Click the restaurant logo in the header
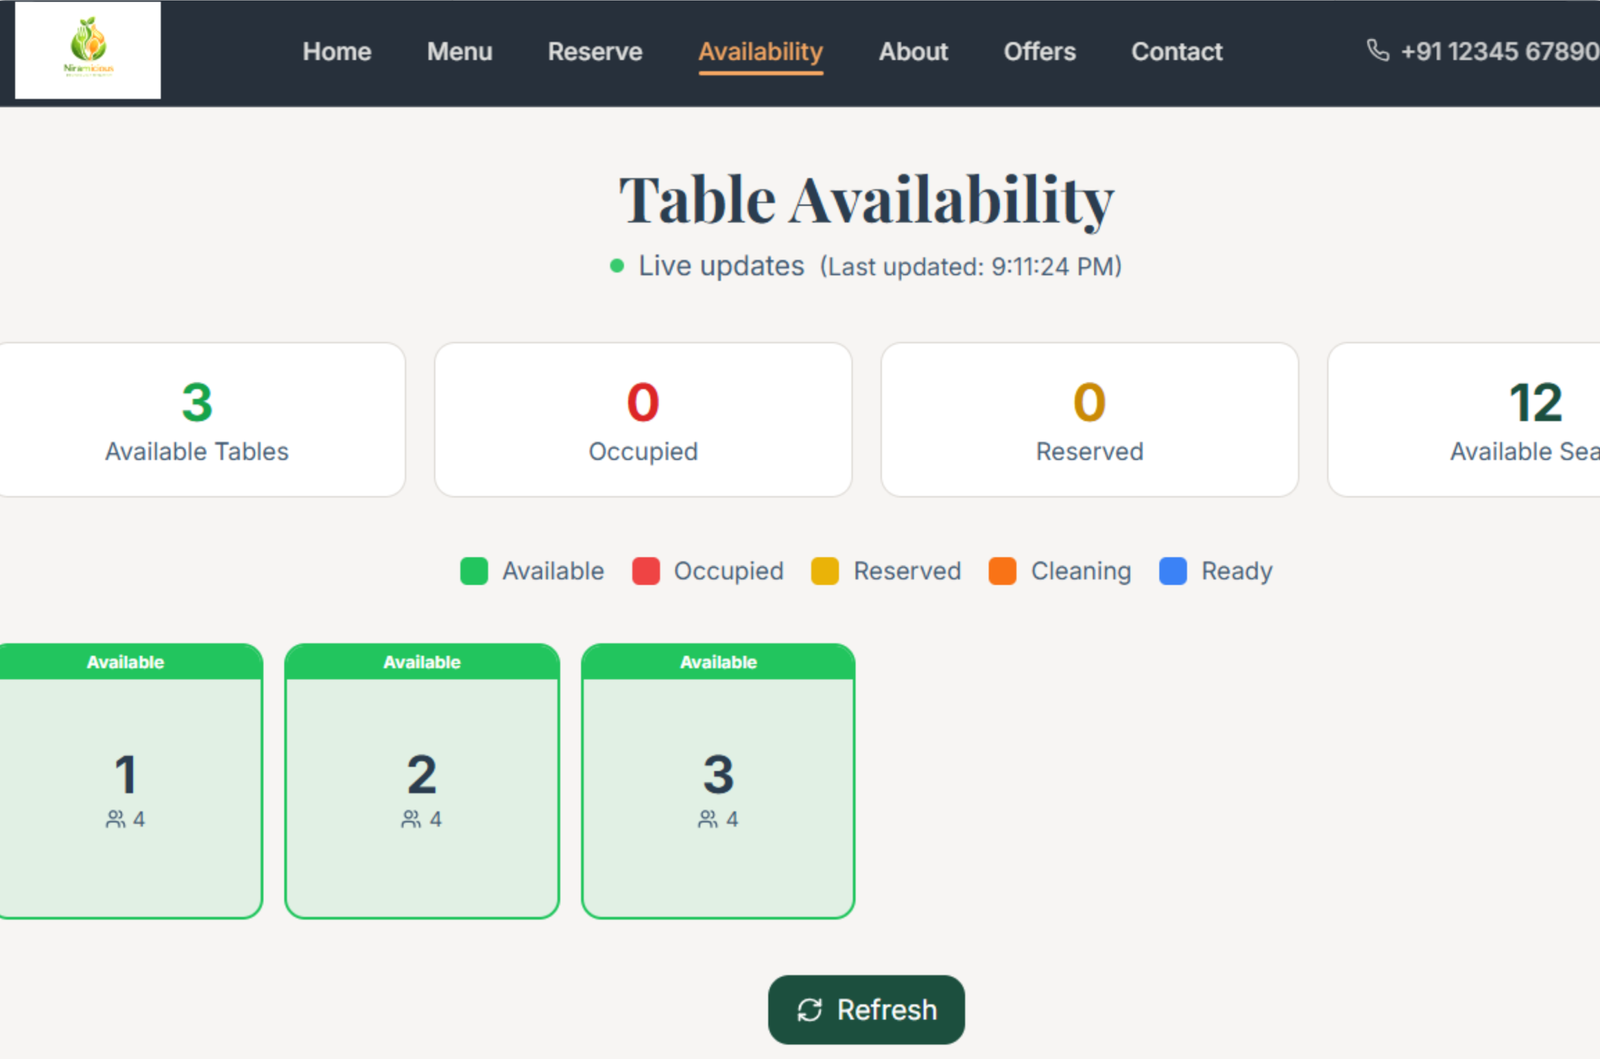The height and width of the screenshot is (1059, 1600). pyautogui.click(x=88, y=50)
